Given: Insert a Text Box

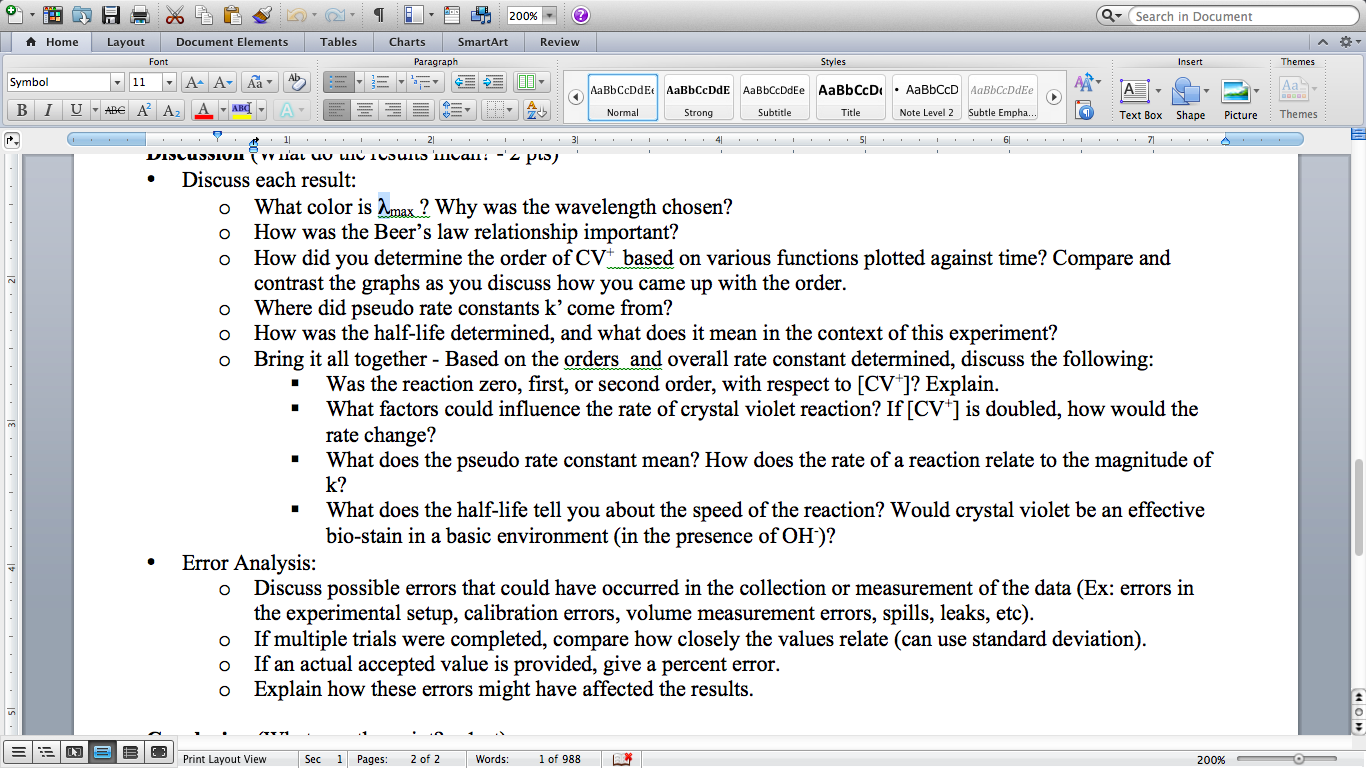Looking at the screenshot, I should 1141,98.
